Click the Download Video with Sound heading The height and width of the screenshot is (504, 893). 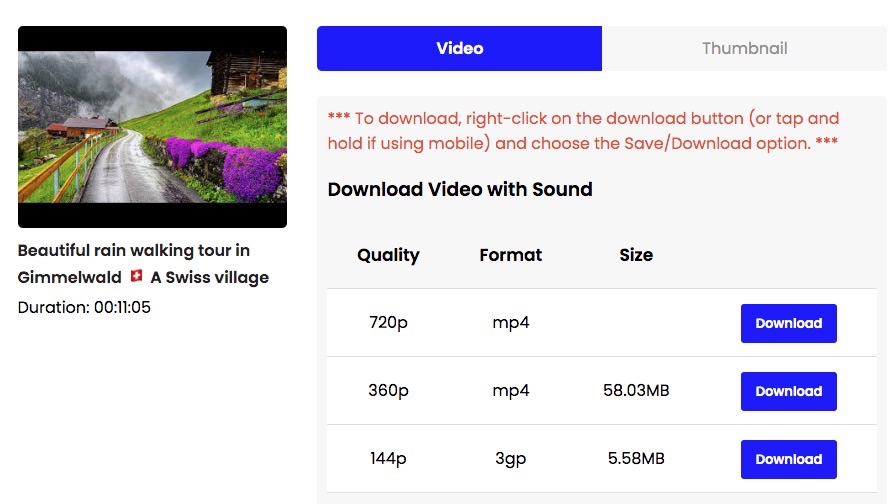460,189
